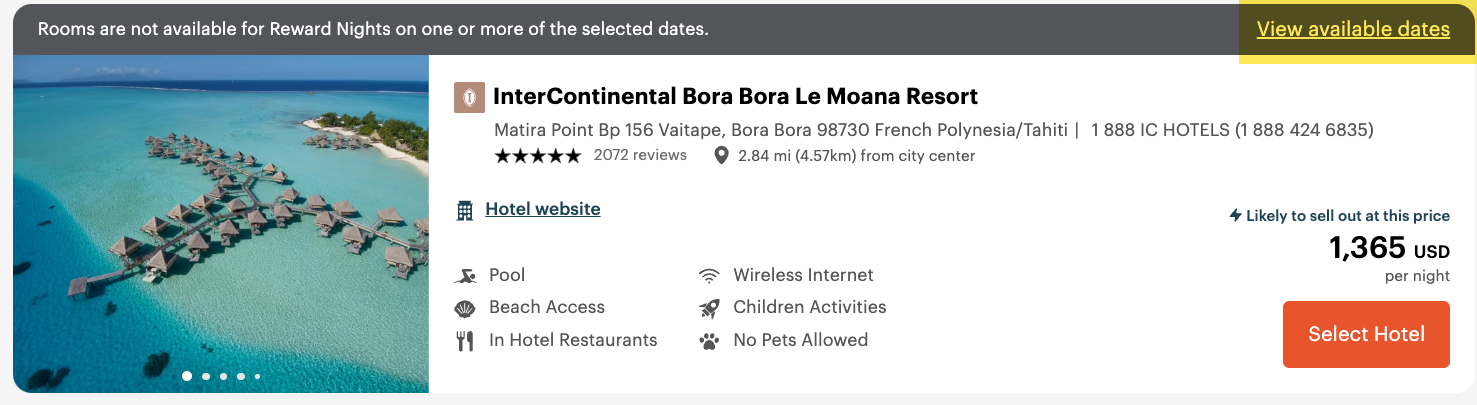Select the second photo carousel dot
Viewport: 1477px width, 405px height.
coord(205,377)
